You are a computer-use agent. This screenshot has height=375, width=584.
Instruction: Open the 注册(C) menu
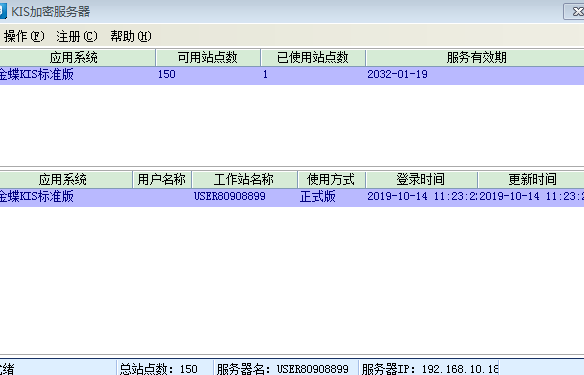pyautogui.click(x=77, y=36)
